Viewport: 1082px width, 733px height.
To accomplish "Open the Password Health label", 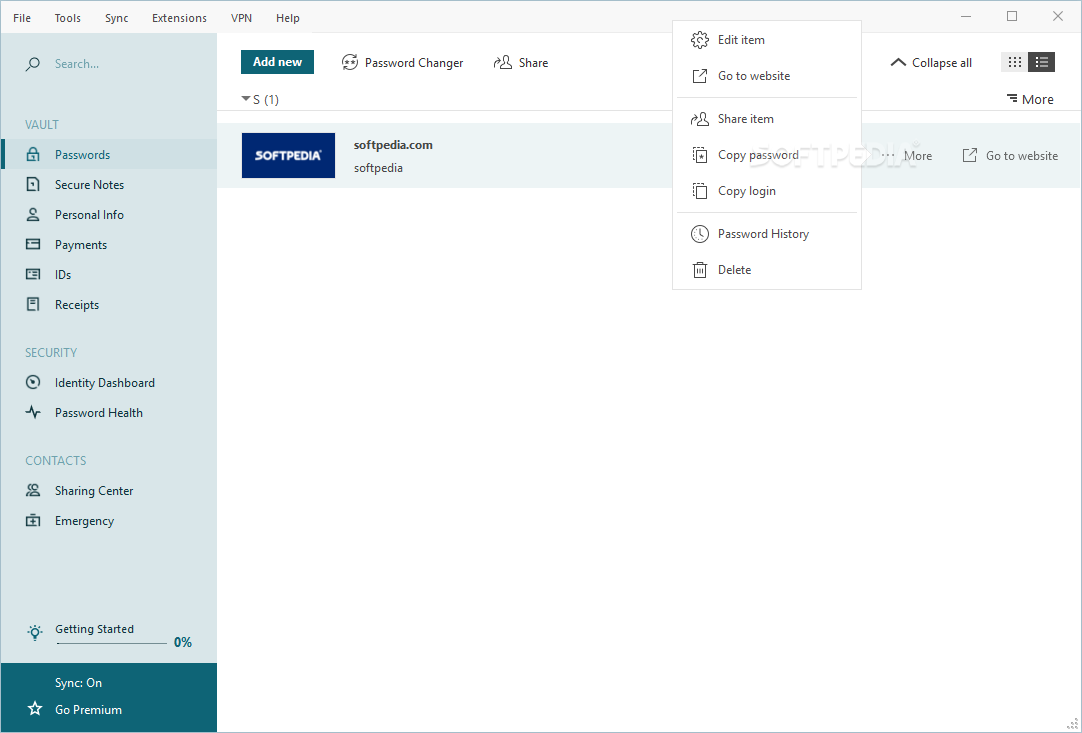I will pos(99,413).
